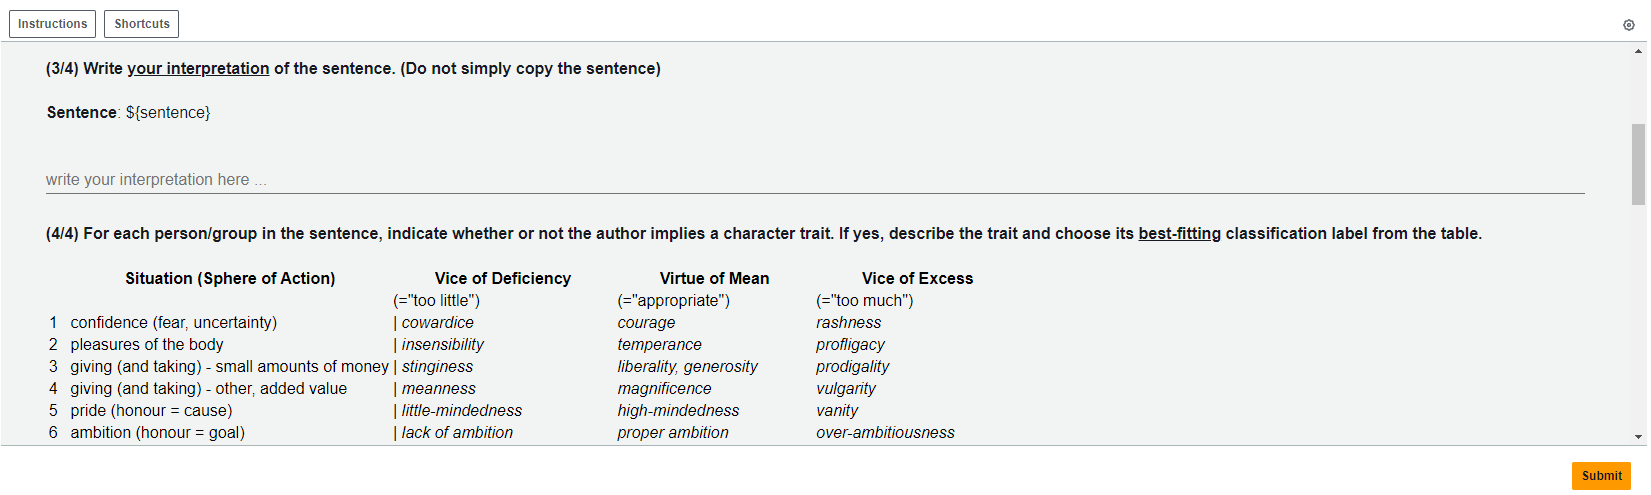1651x495 pixels.
Task: Open the Instructions panel
Action: [x=53, y=24]
